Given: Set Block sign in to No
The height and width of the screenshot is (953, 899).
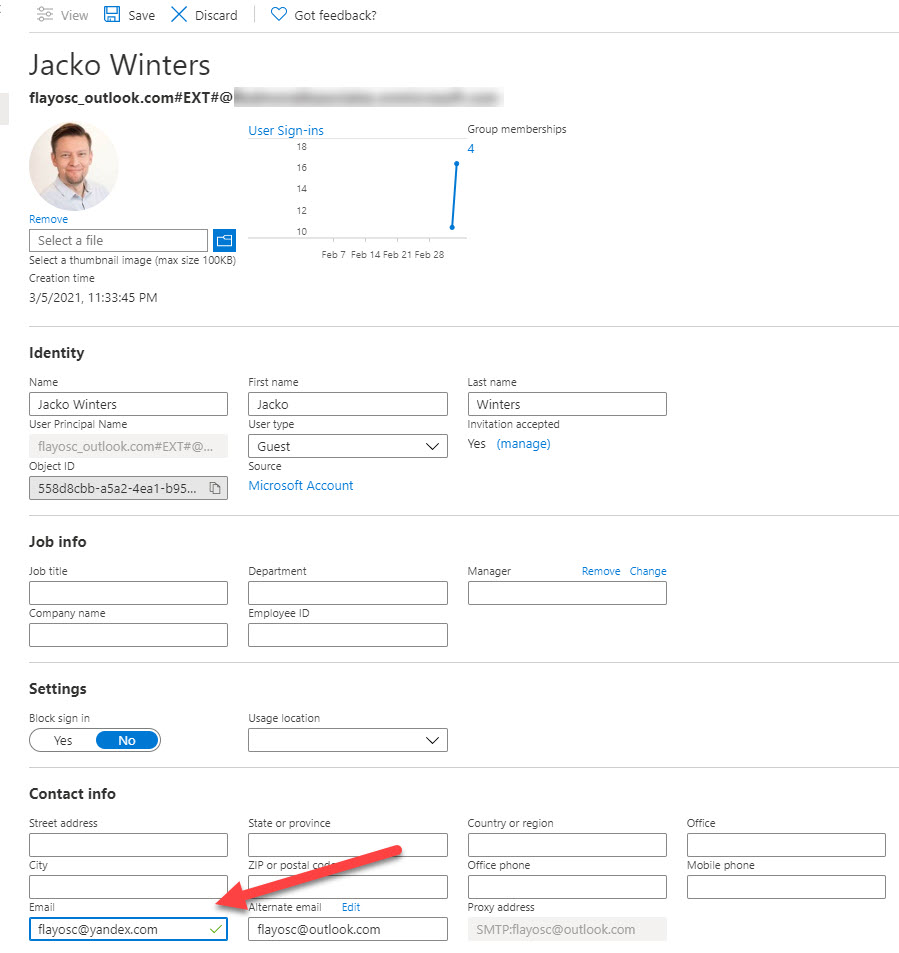Looking at the screenshot, I should pyautogui.click(x=127, y=741).
